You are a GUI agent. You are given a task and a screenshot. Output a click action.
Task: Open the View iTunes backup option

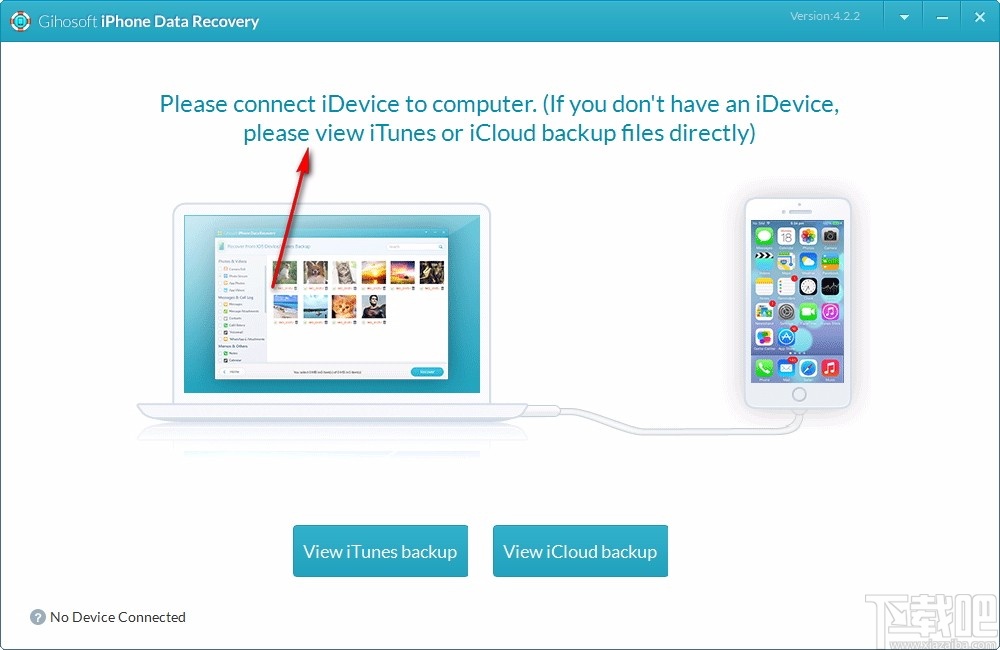(380, 551)
